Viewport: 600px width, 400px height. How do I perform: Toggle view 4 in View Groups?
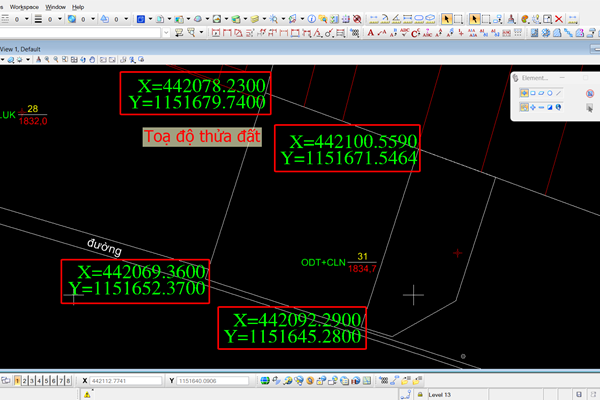pos(39,381)
